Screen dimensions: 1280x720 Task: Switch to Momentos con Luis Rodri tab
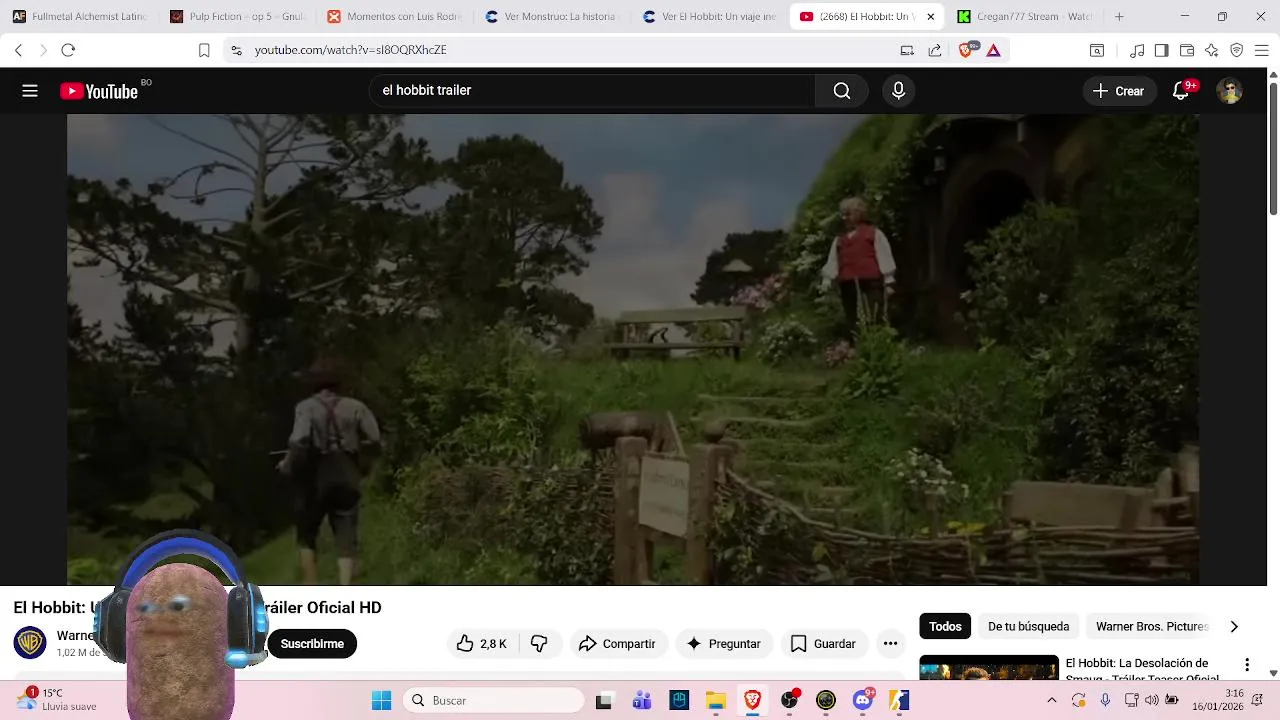397,17
